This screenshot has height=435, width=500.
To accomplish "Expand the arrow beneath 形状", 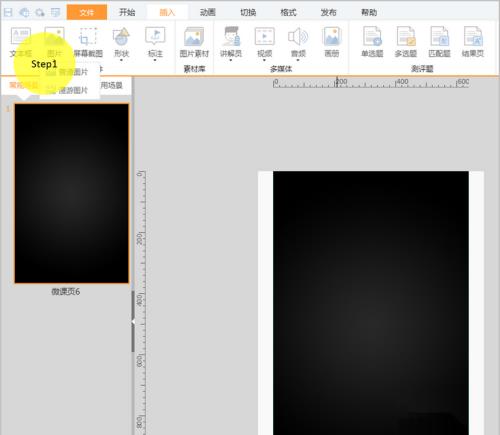I will (x=121, y=60).
